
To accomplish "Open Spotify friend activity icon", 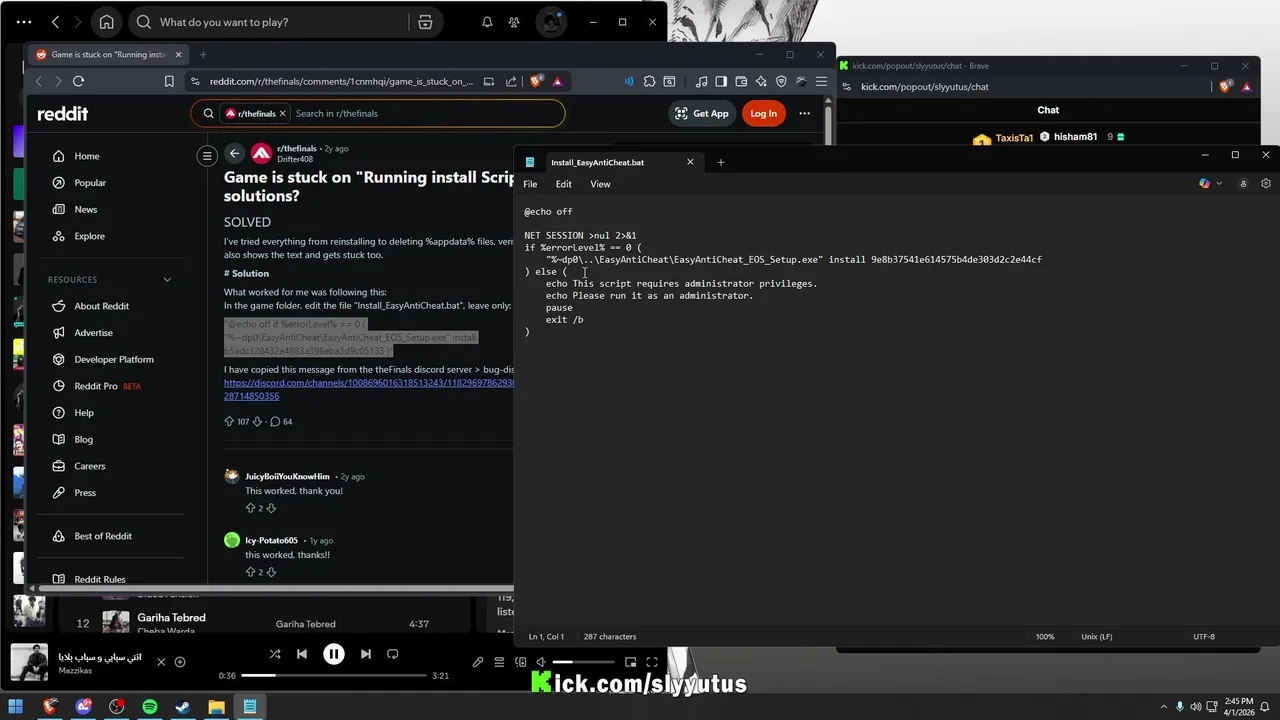I will [x=514, y=22].
